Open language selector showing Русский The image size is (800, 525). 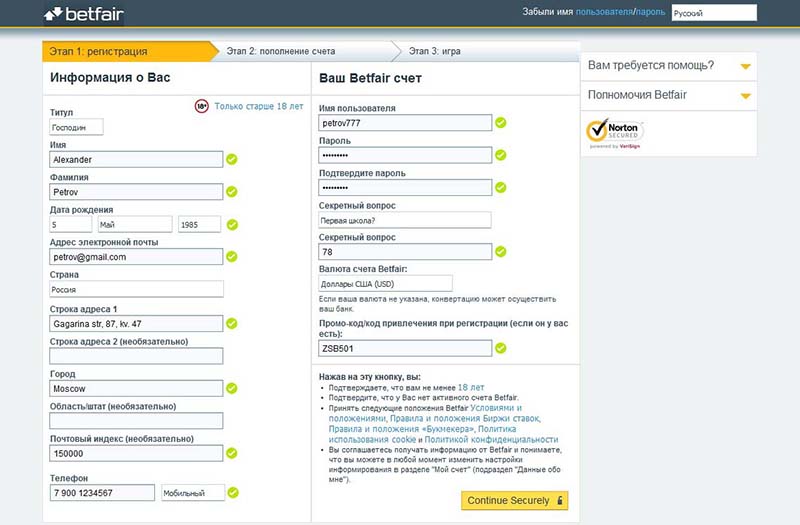[x=714, y=13]
